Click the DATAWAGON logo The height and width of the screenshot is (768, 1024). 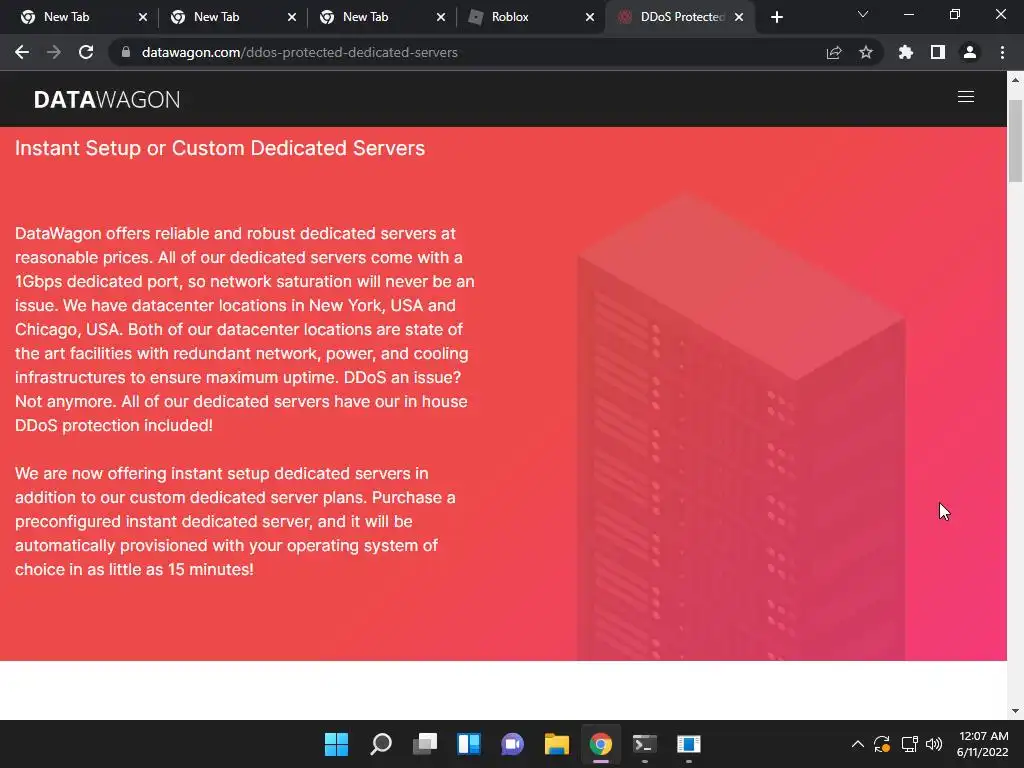click(x=106, y=99)
